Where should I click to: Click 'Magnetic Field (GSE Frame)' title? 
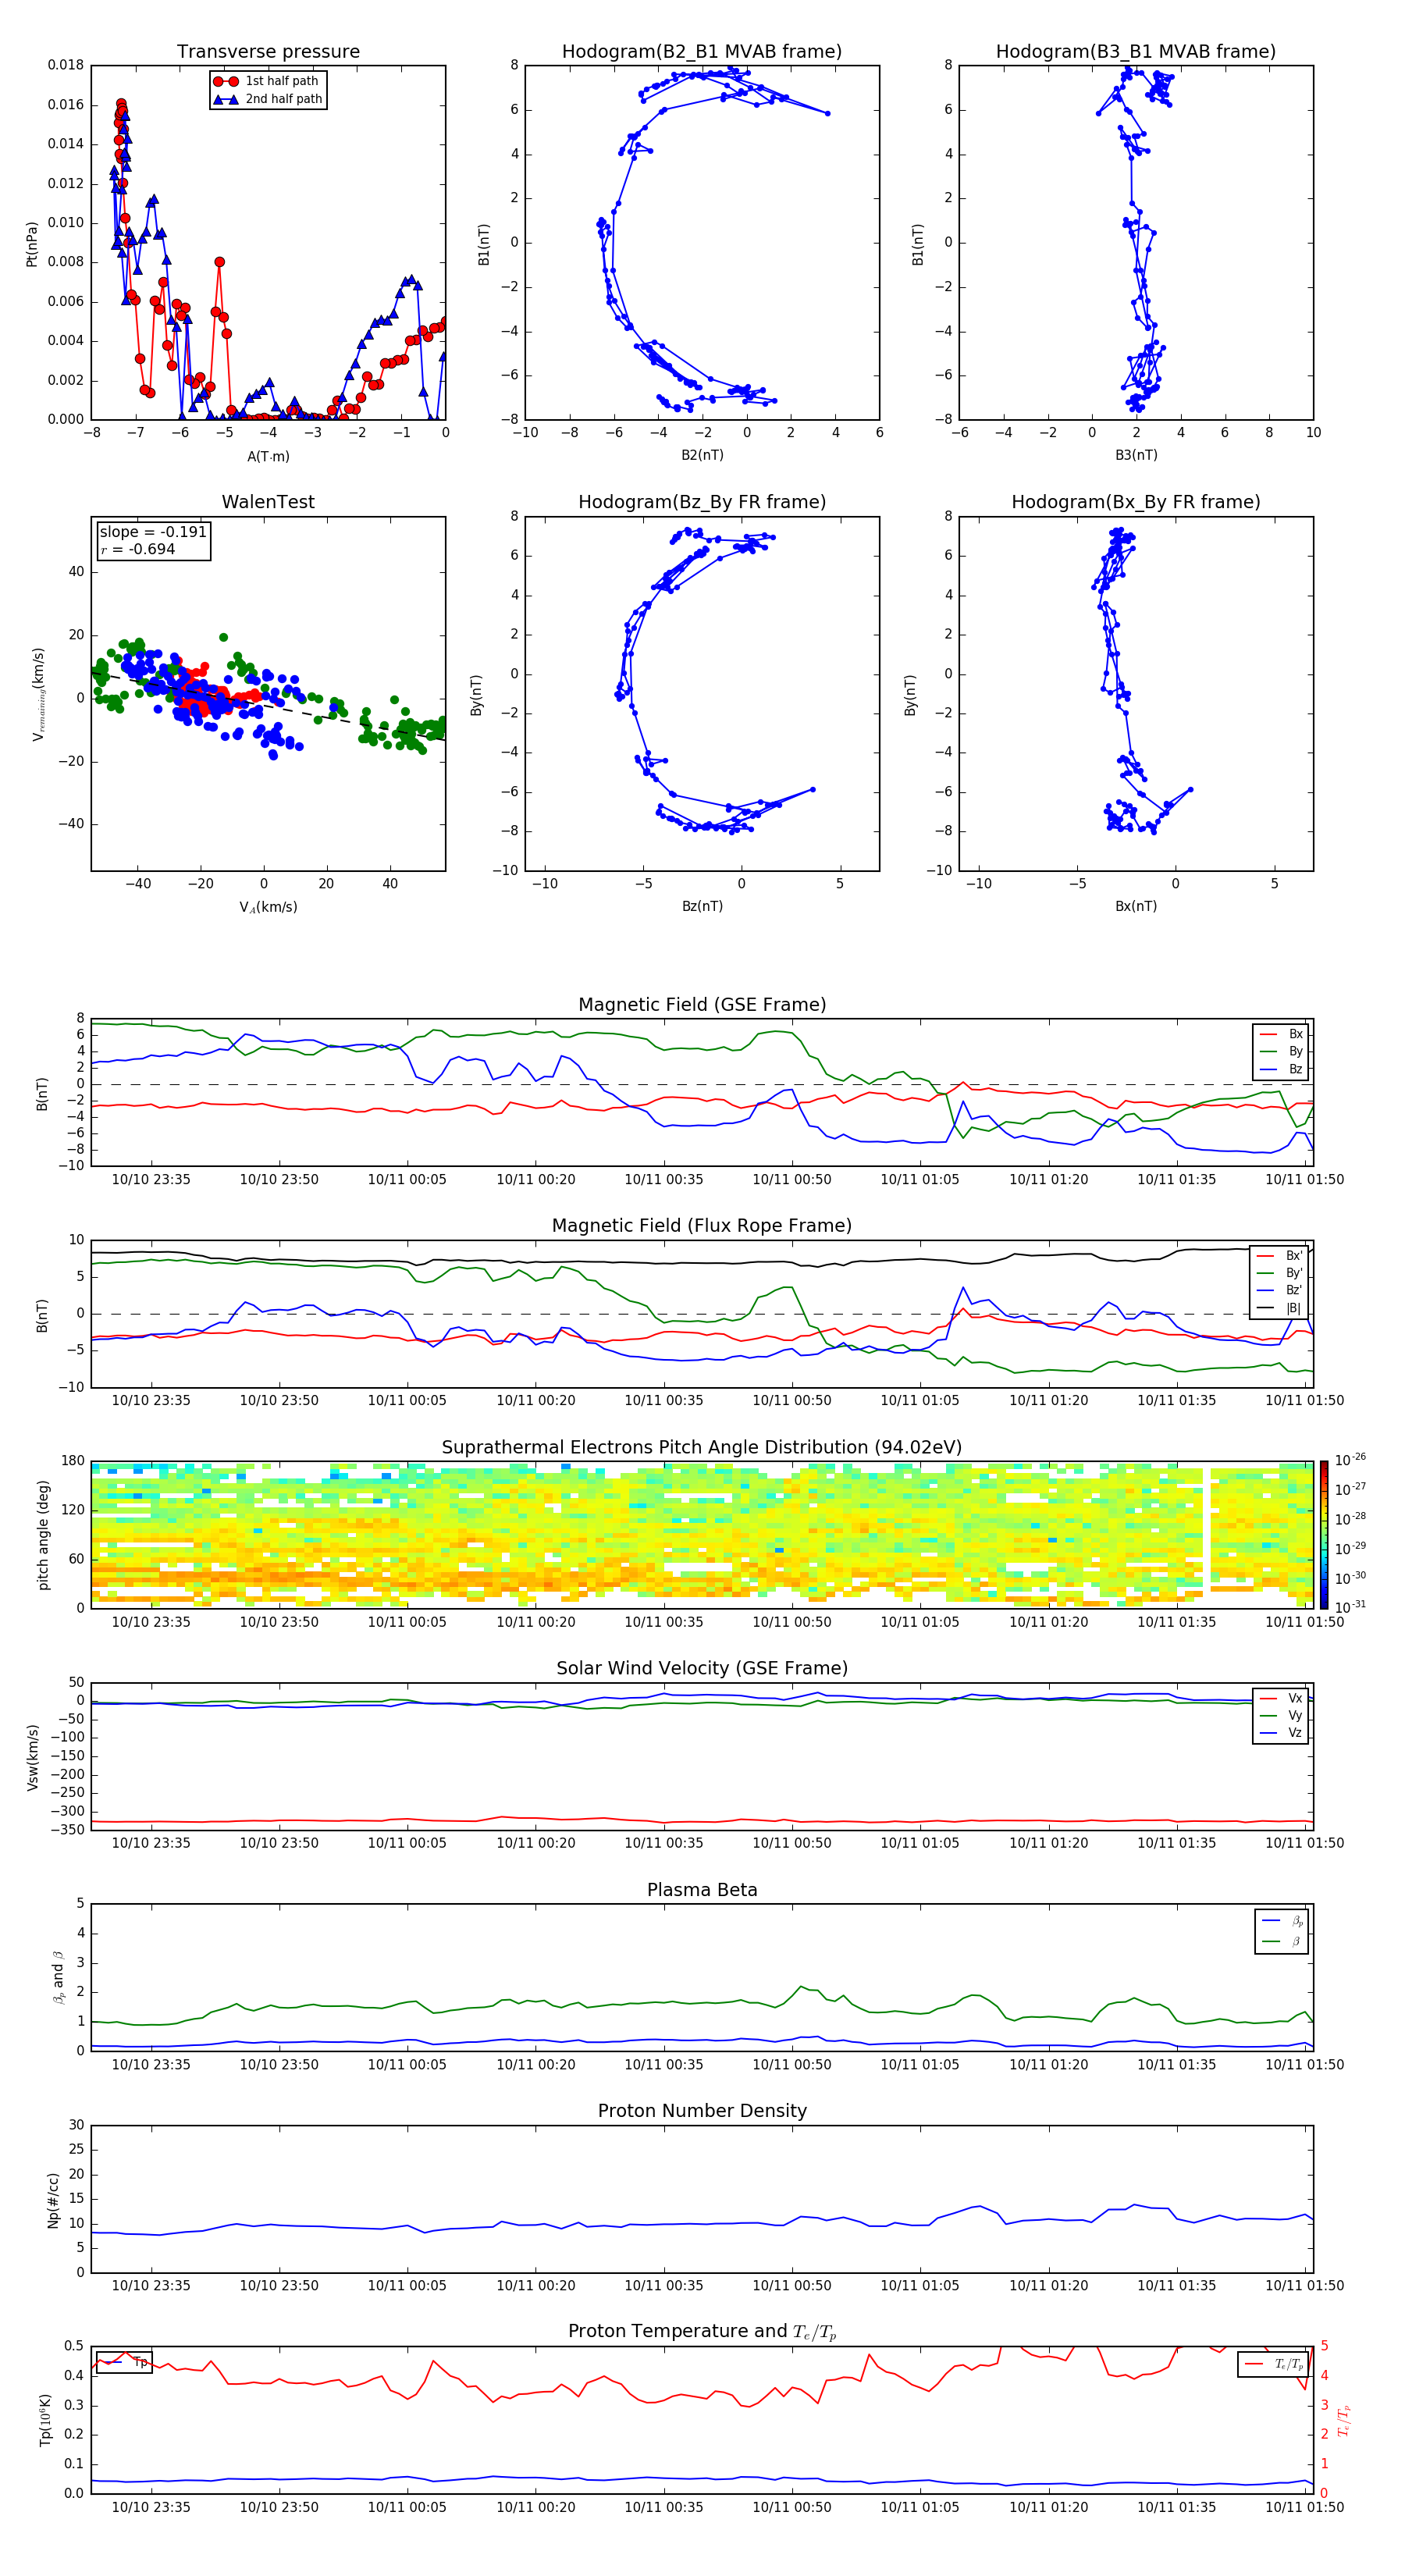pyautogui.click(x=702, y=1005)
